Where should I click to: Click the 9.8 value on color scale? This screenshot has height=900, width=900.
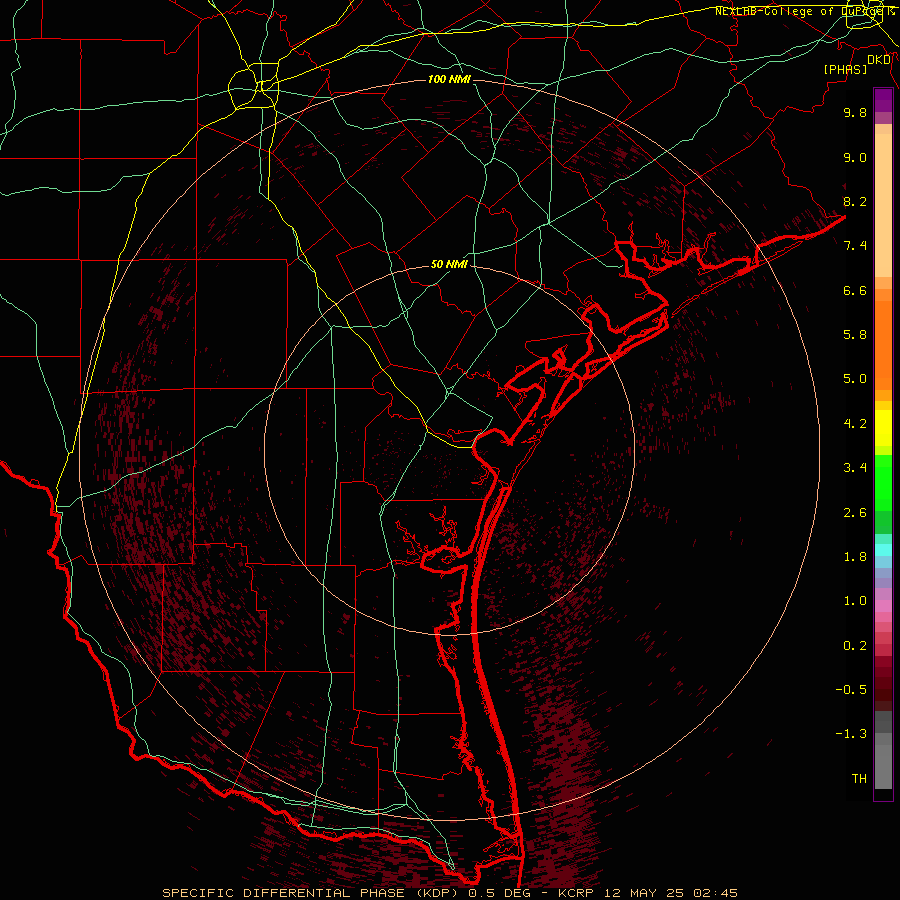[855, 112]
